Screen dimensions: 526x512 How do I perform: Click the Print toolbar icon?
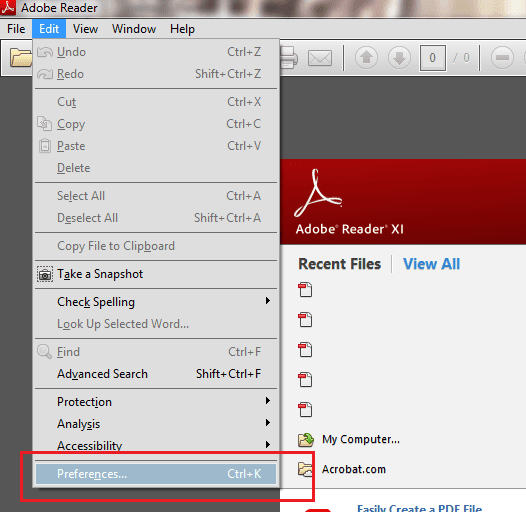[x=289, y=58]
